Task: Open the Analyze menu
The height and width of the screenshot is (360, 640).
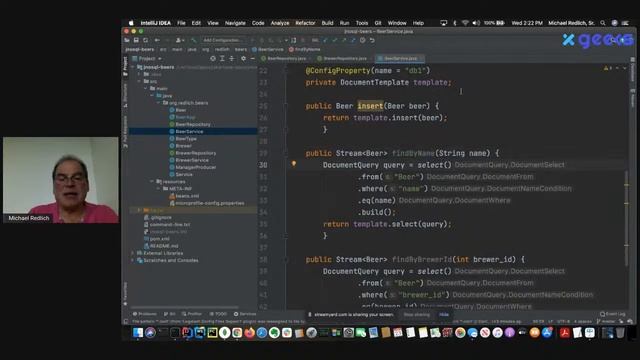Action: click(280, 23)
